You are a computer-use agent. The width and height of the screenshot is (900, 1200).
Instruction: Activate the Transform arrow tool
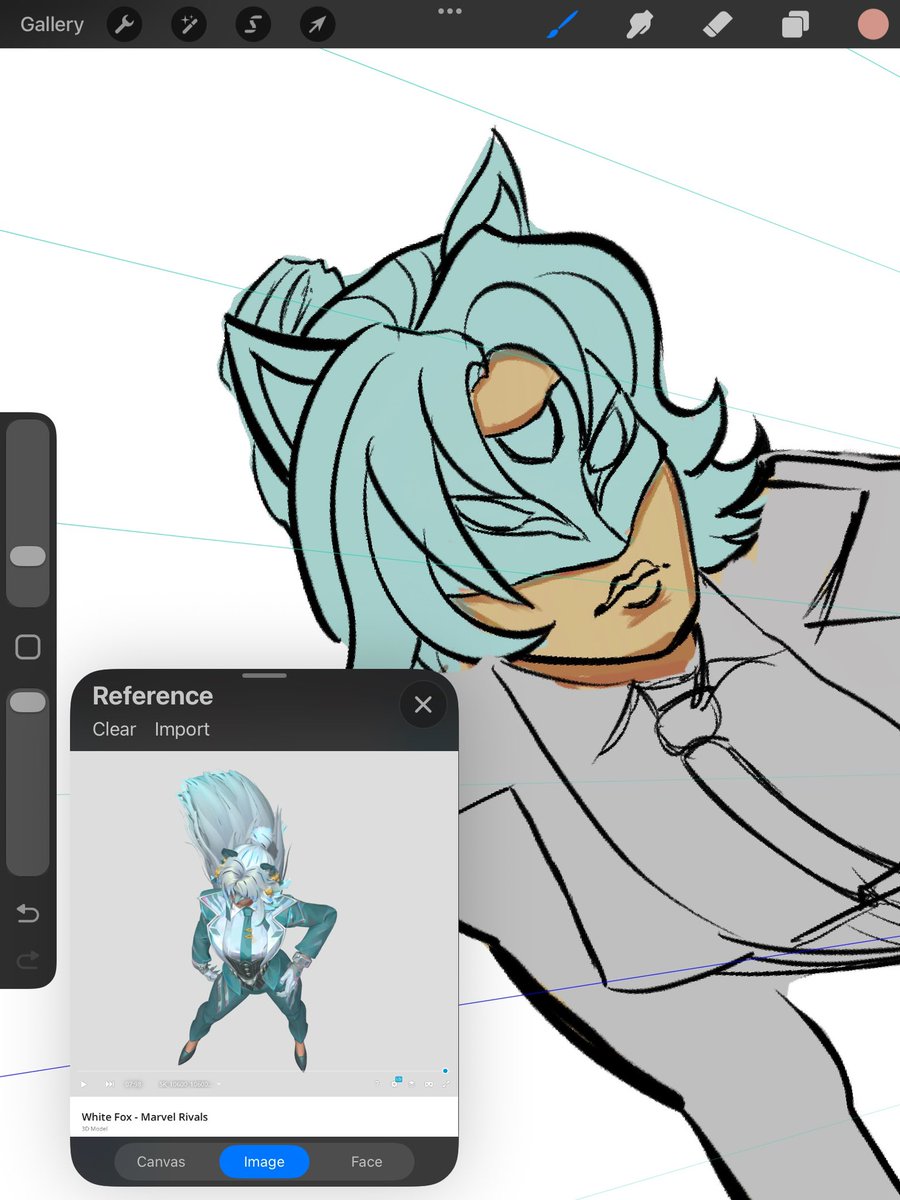tap(317, 24)
